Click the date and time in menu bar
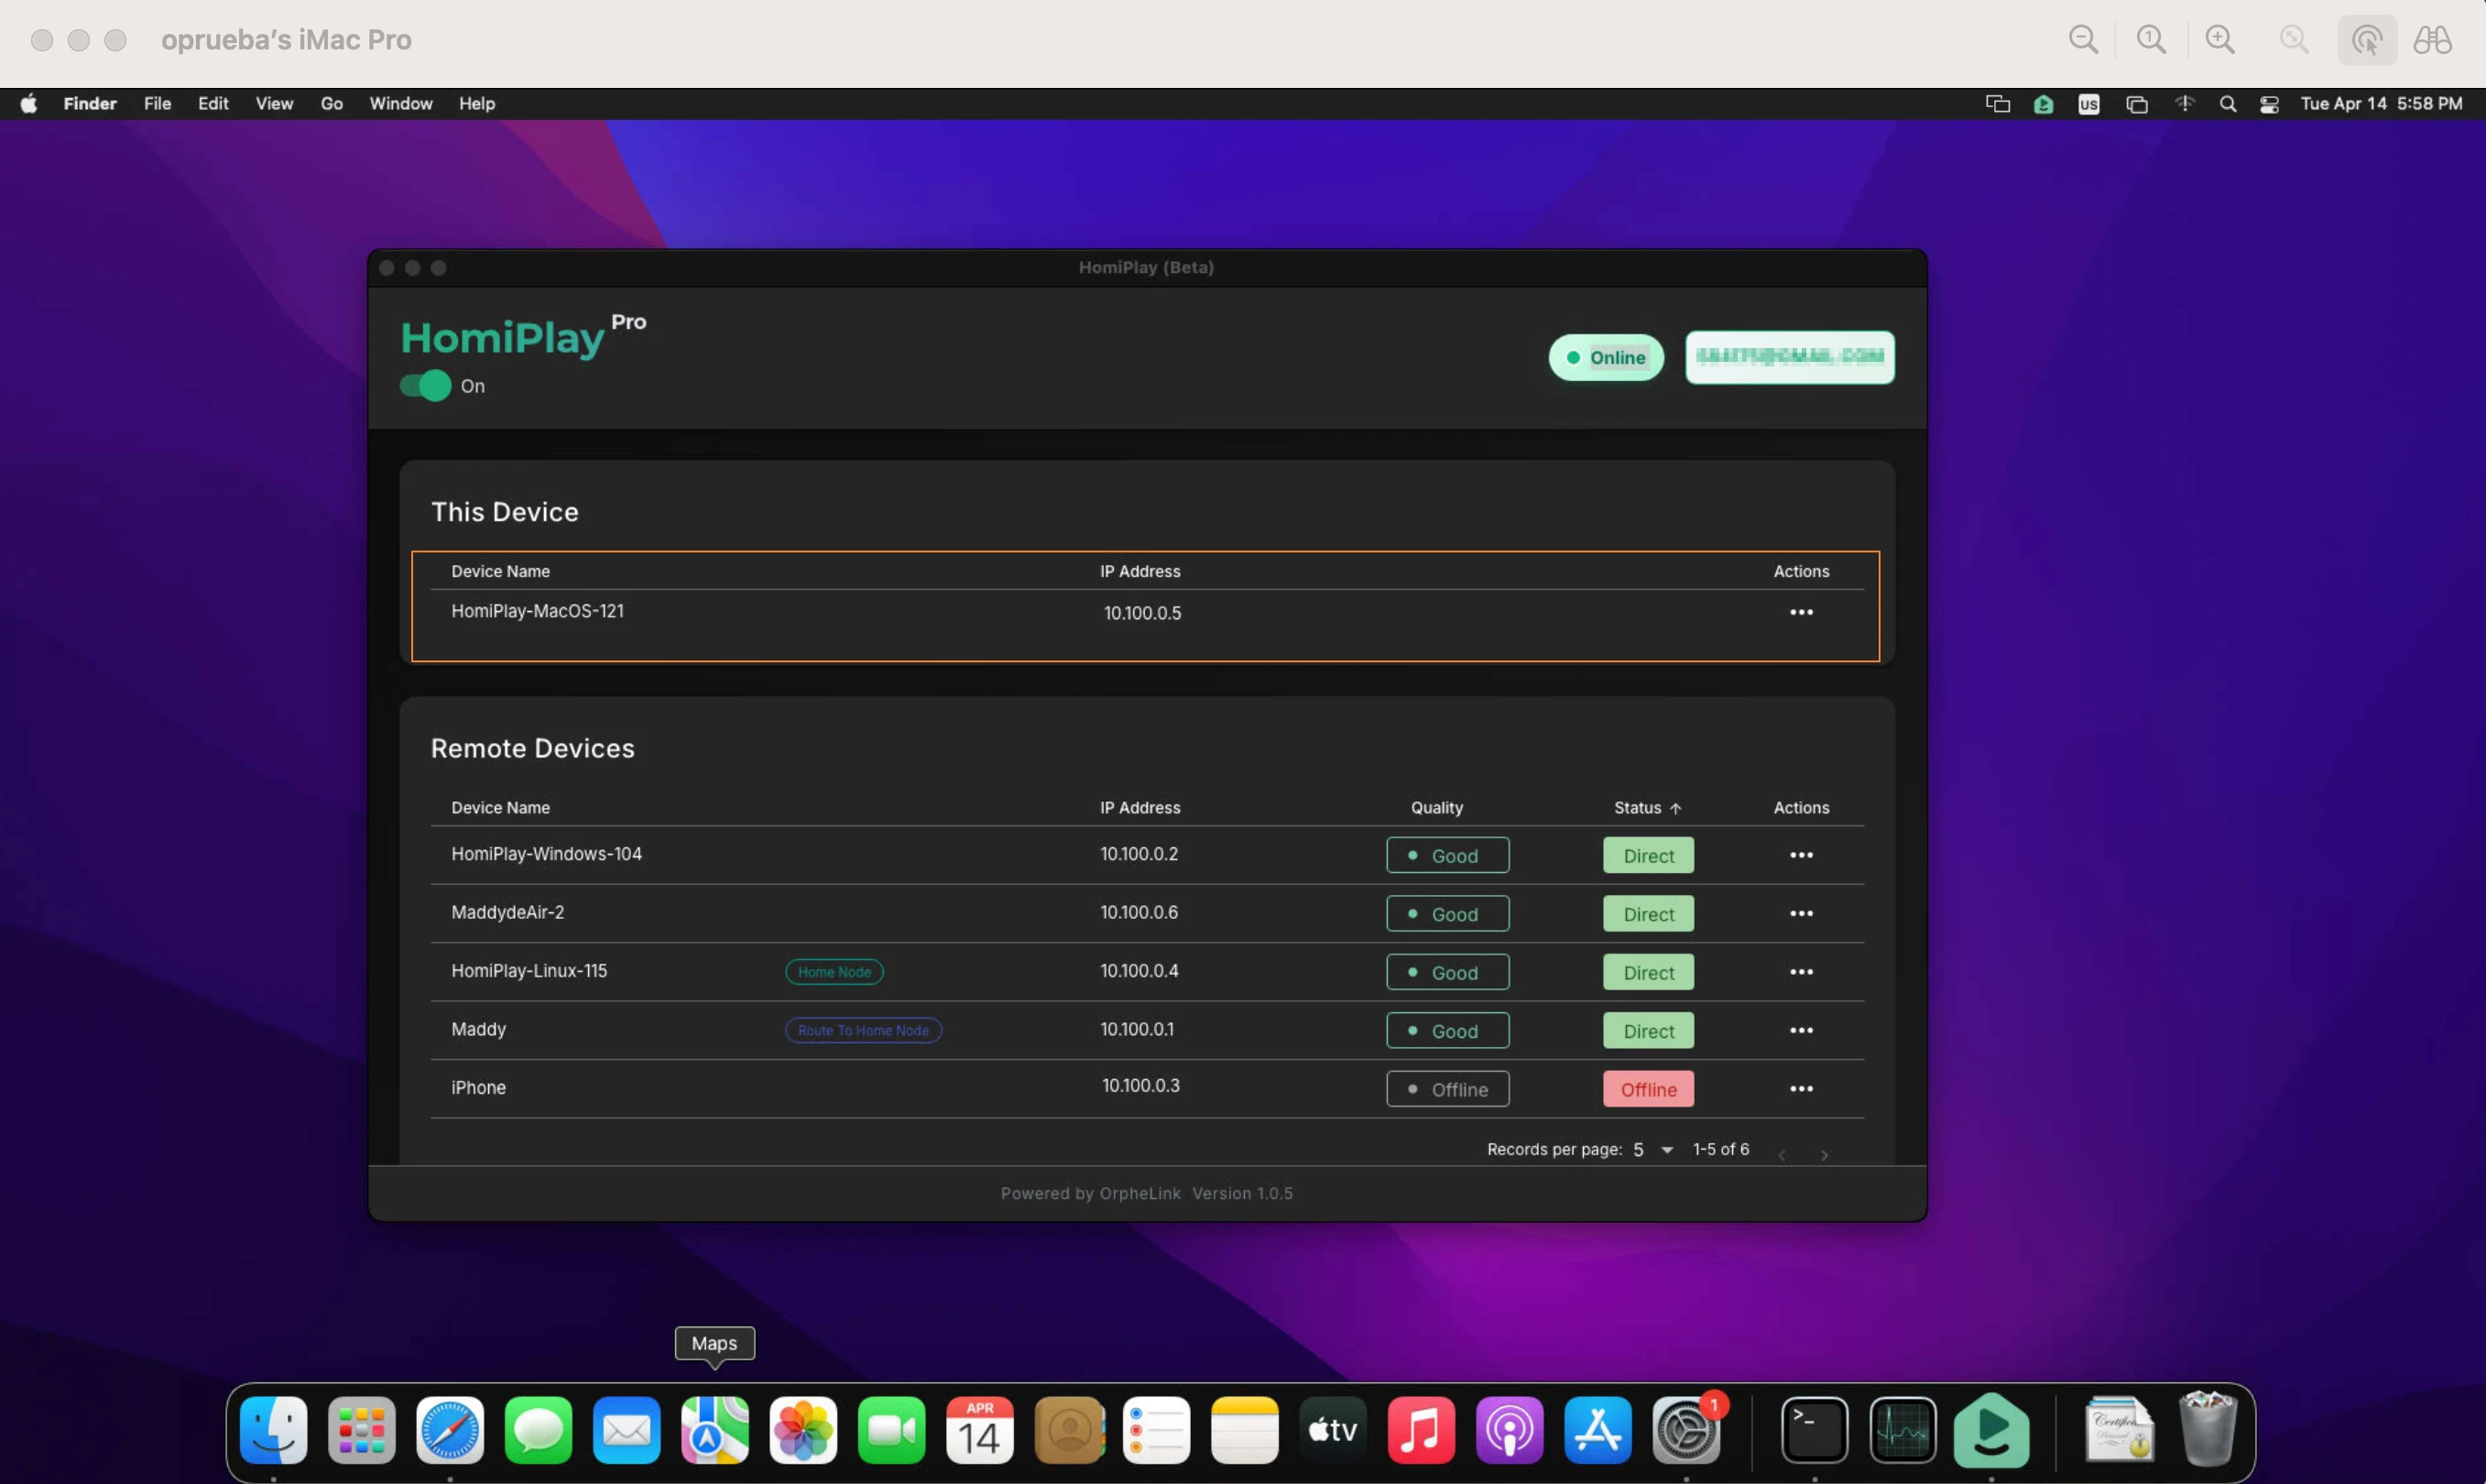The image size is (2486, 1484). (2381, 104)
